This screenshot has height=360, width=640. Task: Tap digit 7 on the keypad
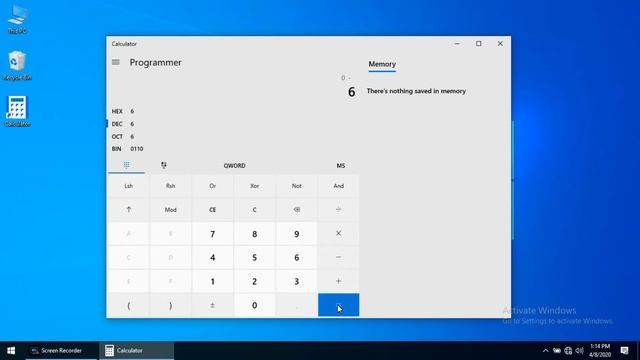coord(213,234)
